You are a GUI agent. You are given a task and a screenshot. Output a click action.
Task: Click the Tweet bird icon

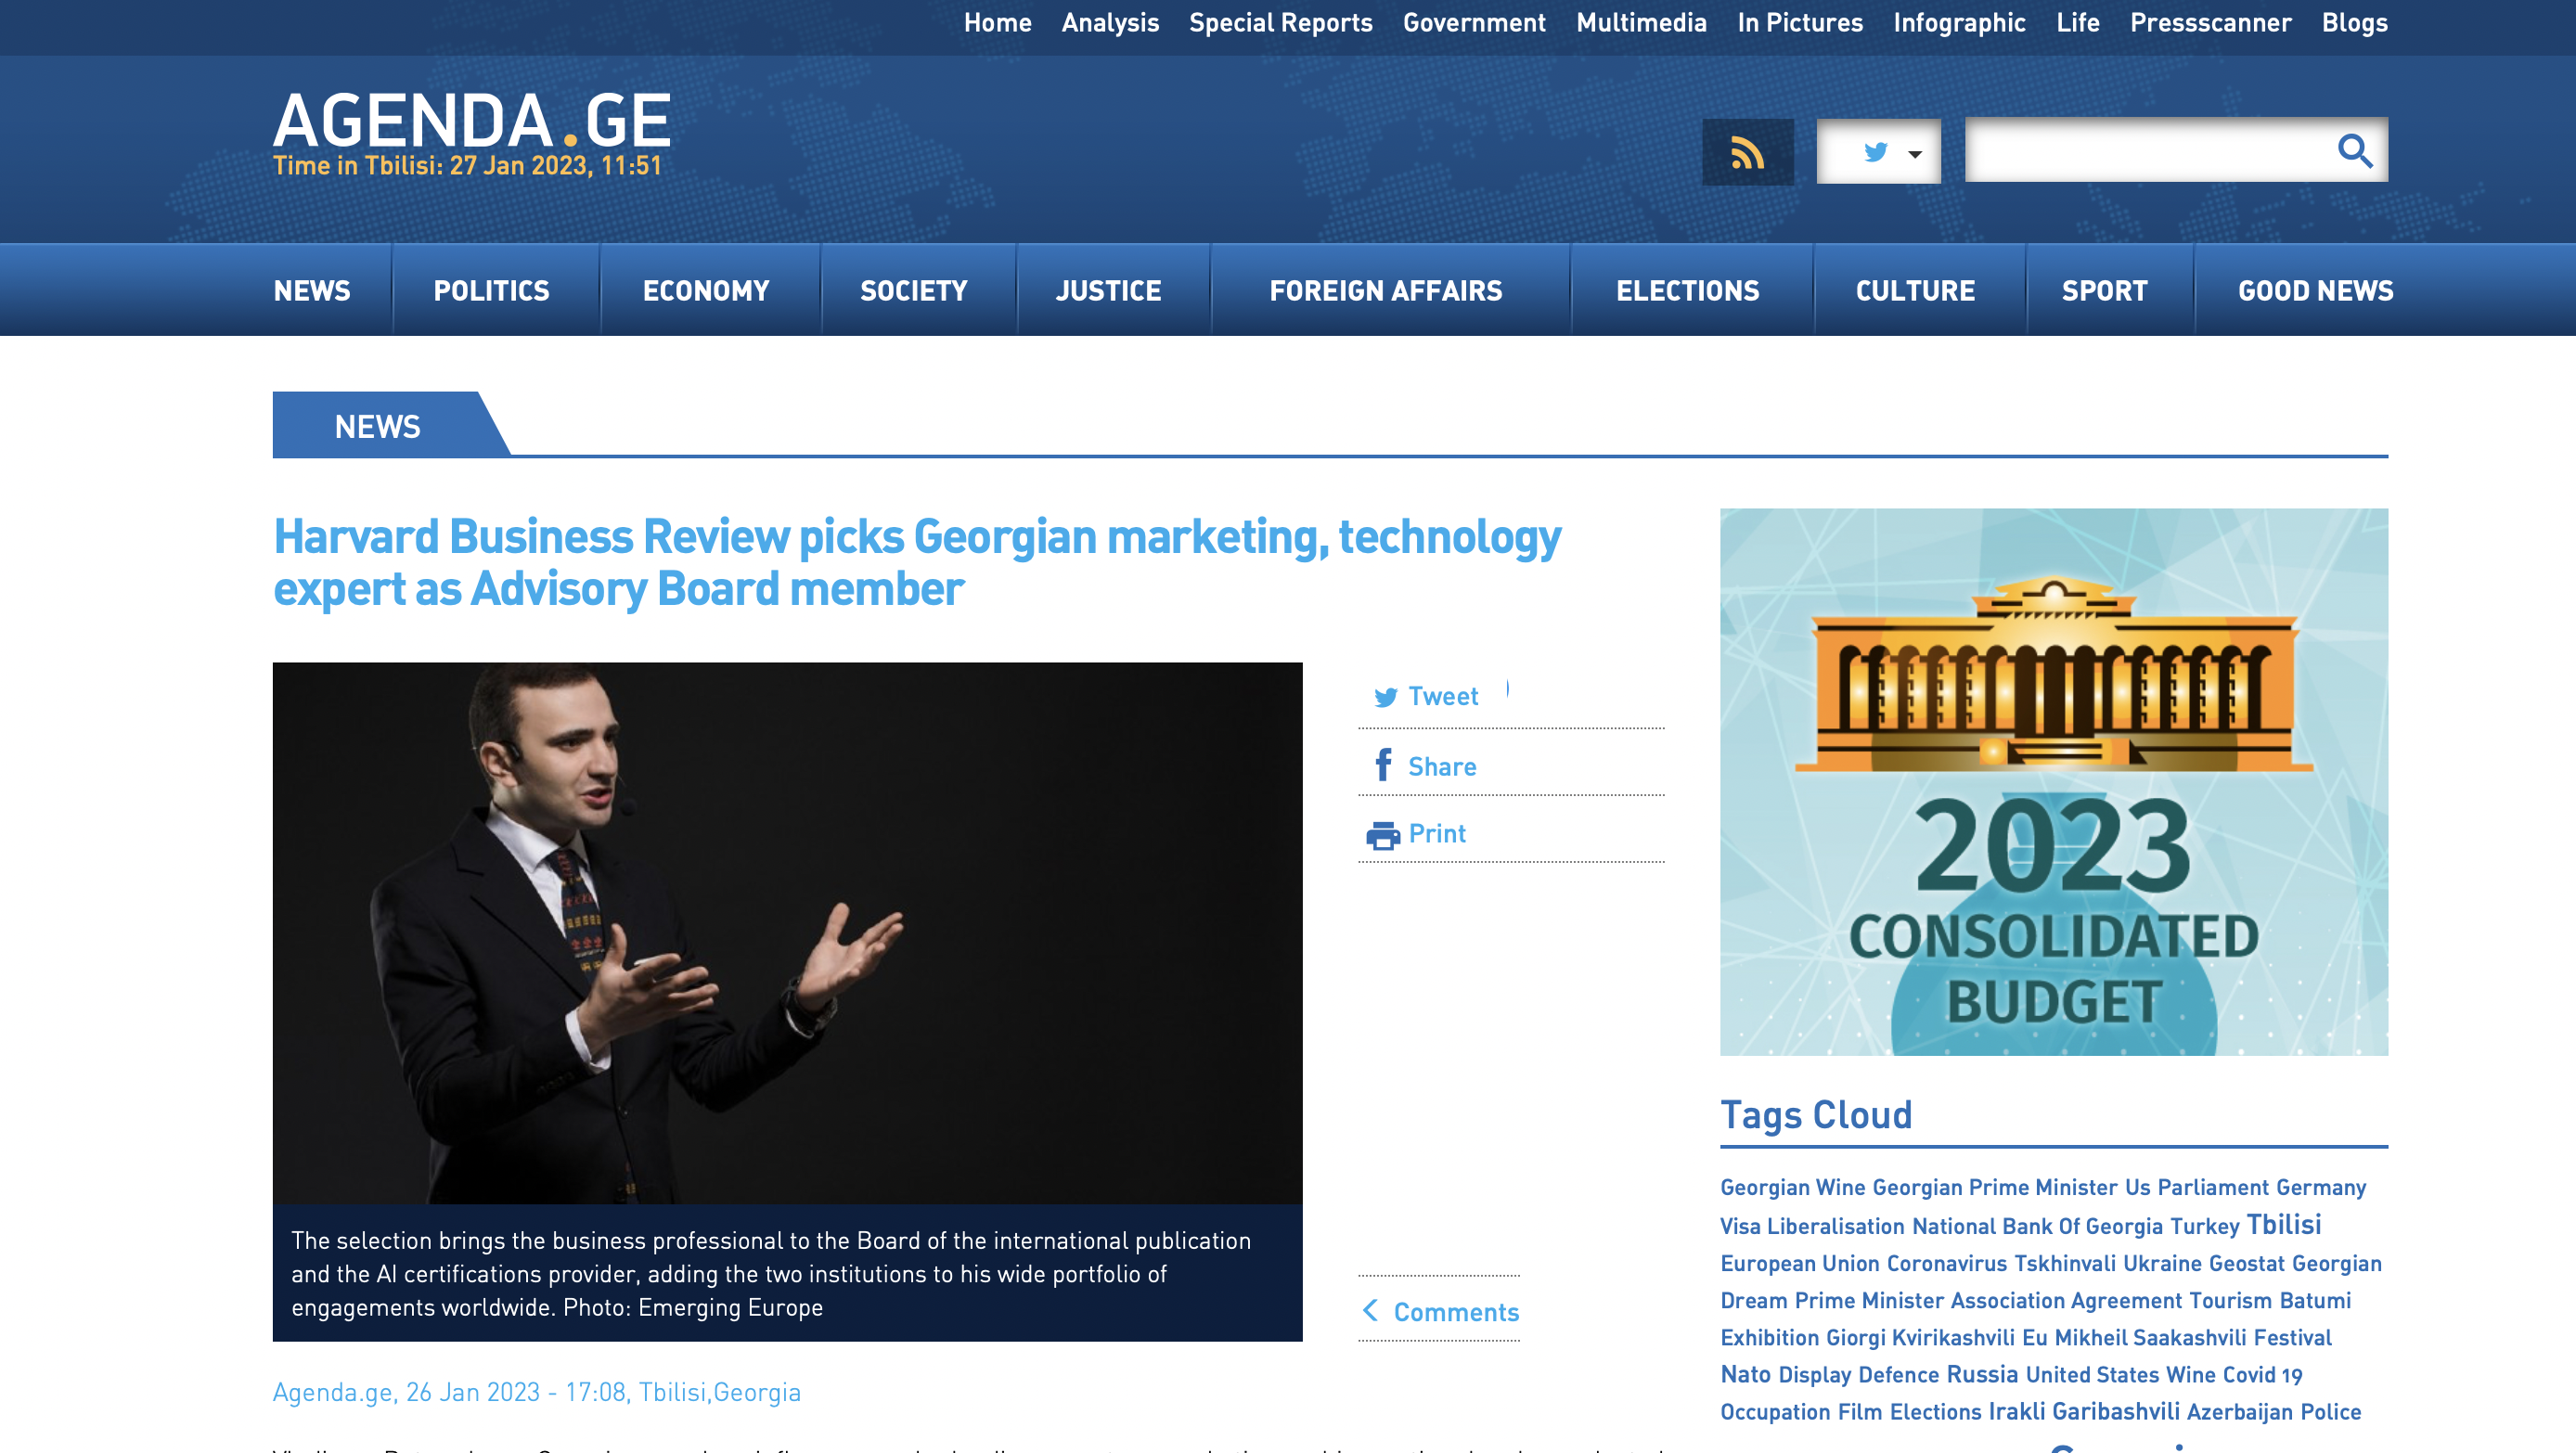click(1385, 697)
